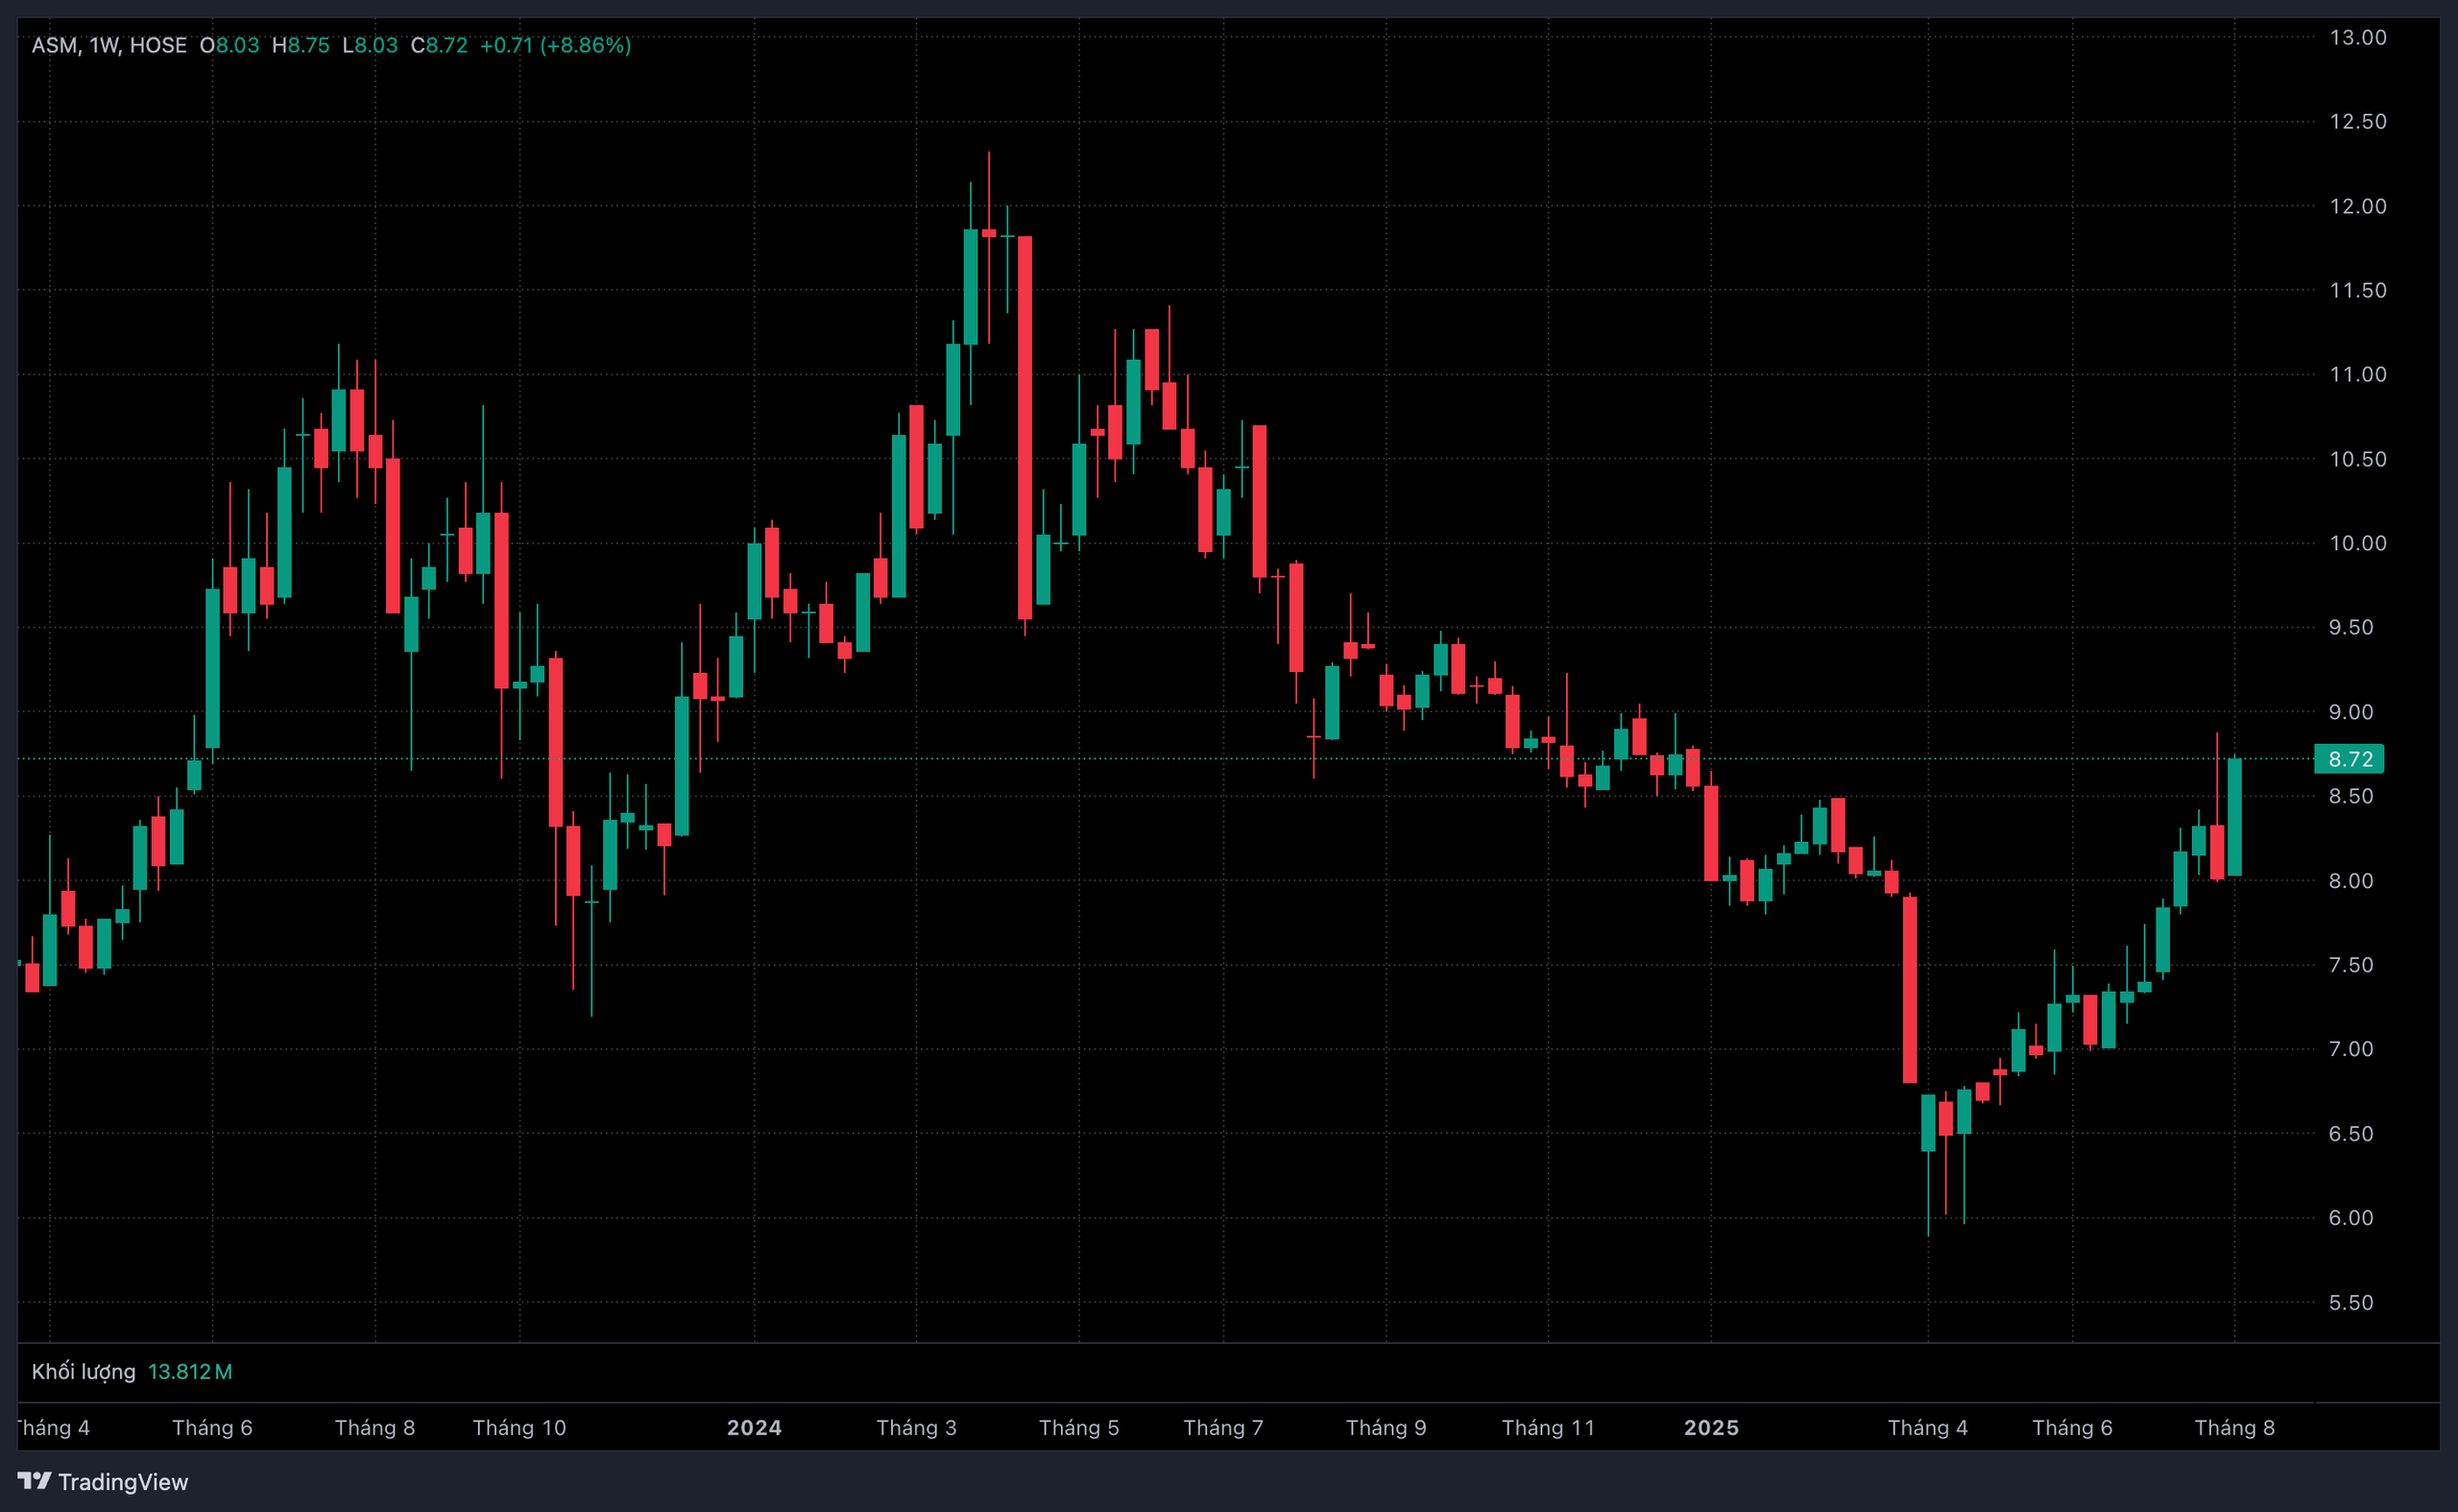Select Tháng 3 on the time axis
The image size is (2458, 1512).
coord(916,1427)
